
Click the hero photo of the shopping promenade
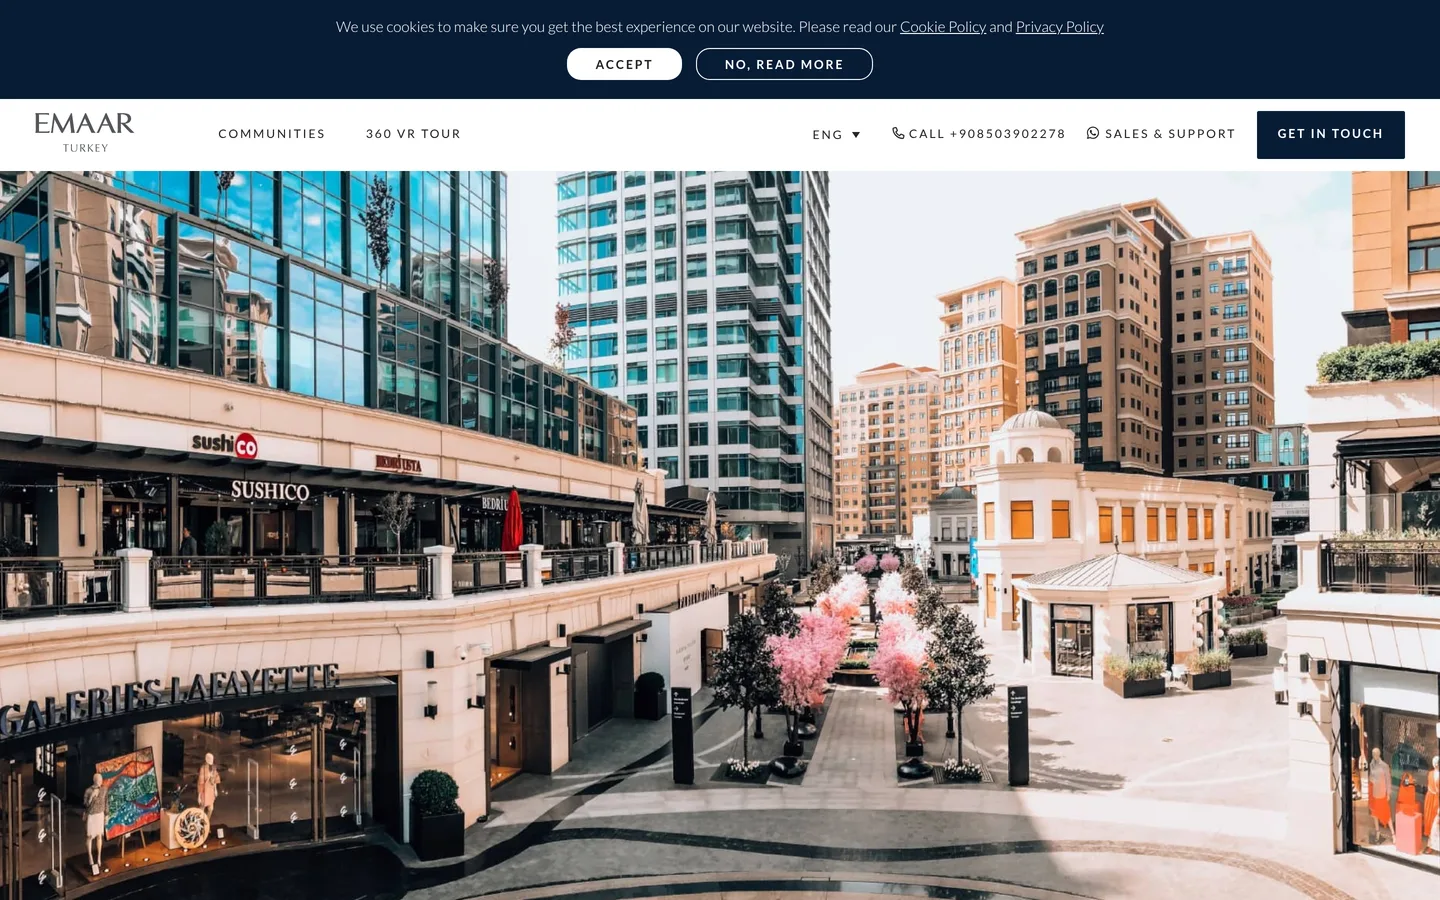click(x=720, y=535)
